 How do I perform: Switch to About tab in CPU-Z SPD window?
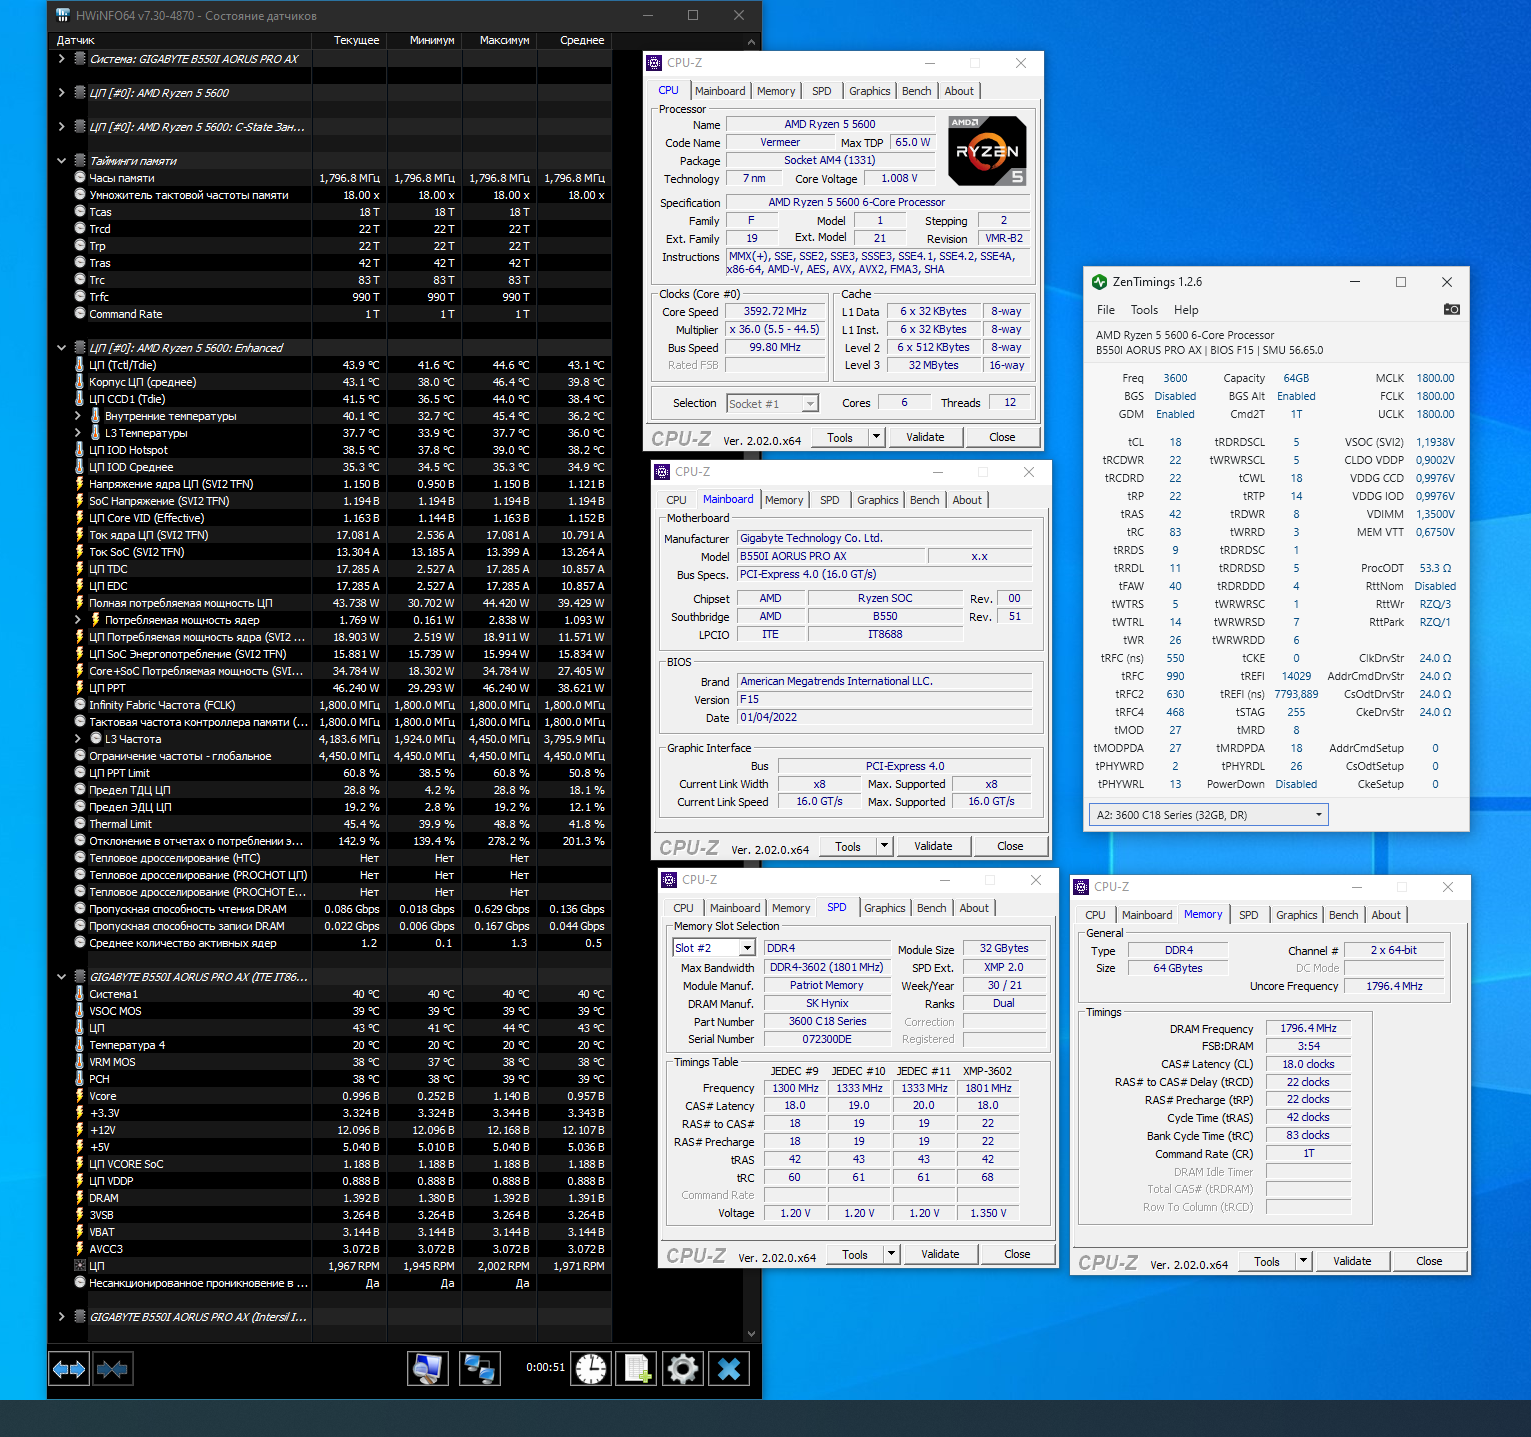click(975, 908)
